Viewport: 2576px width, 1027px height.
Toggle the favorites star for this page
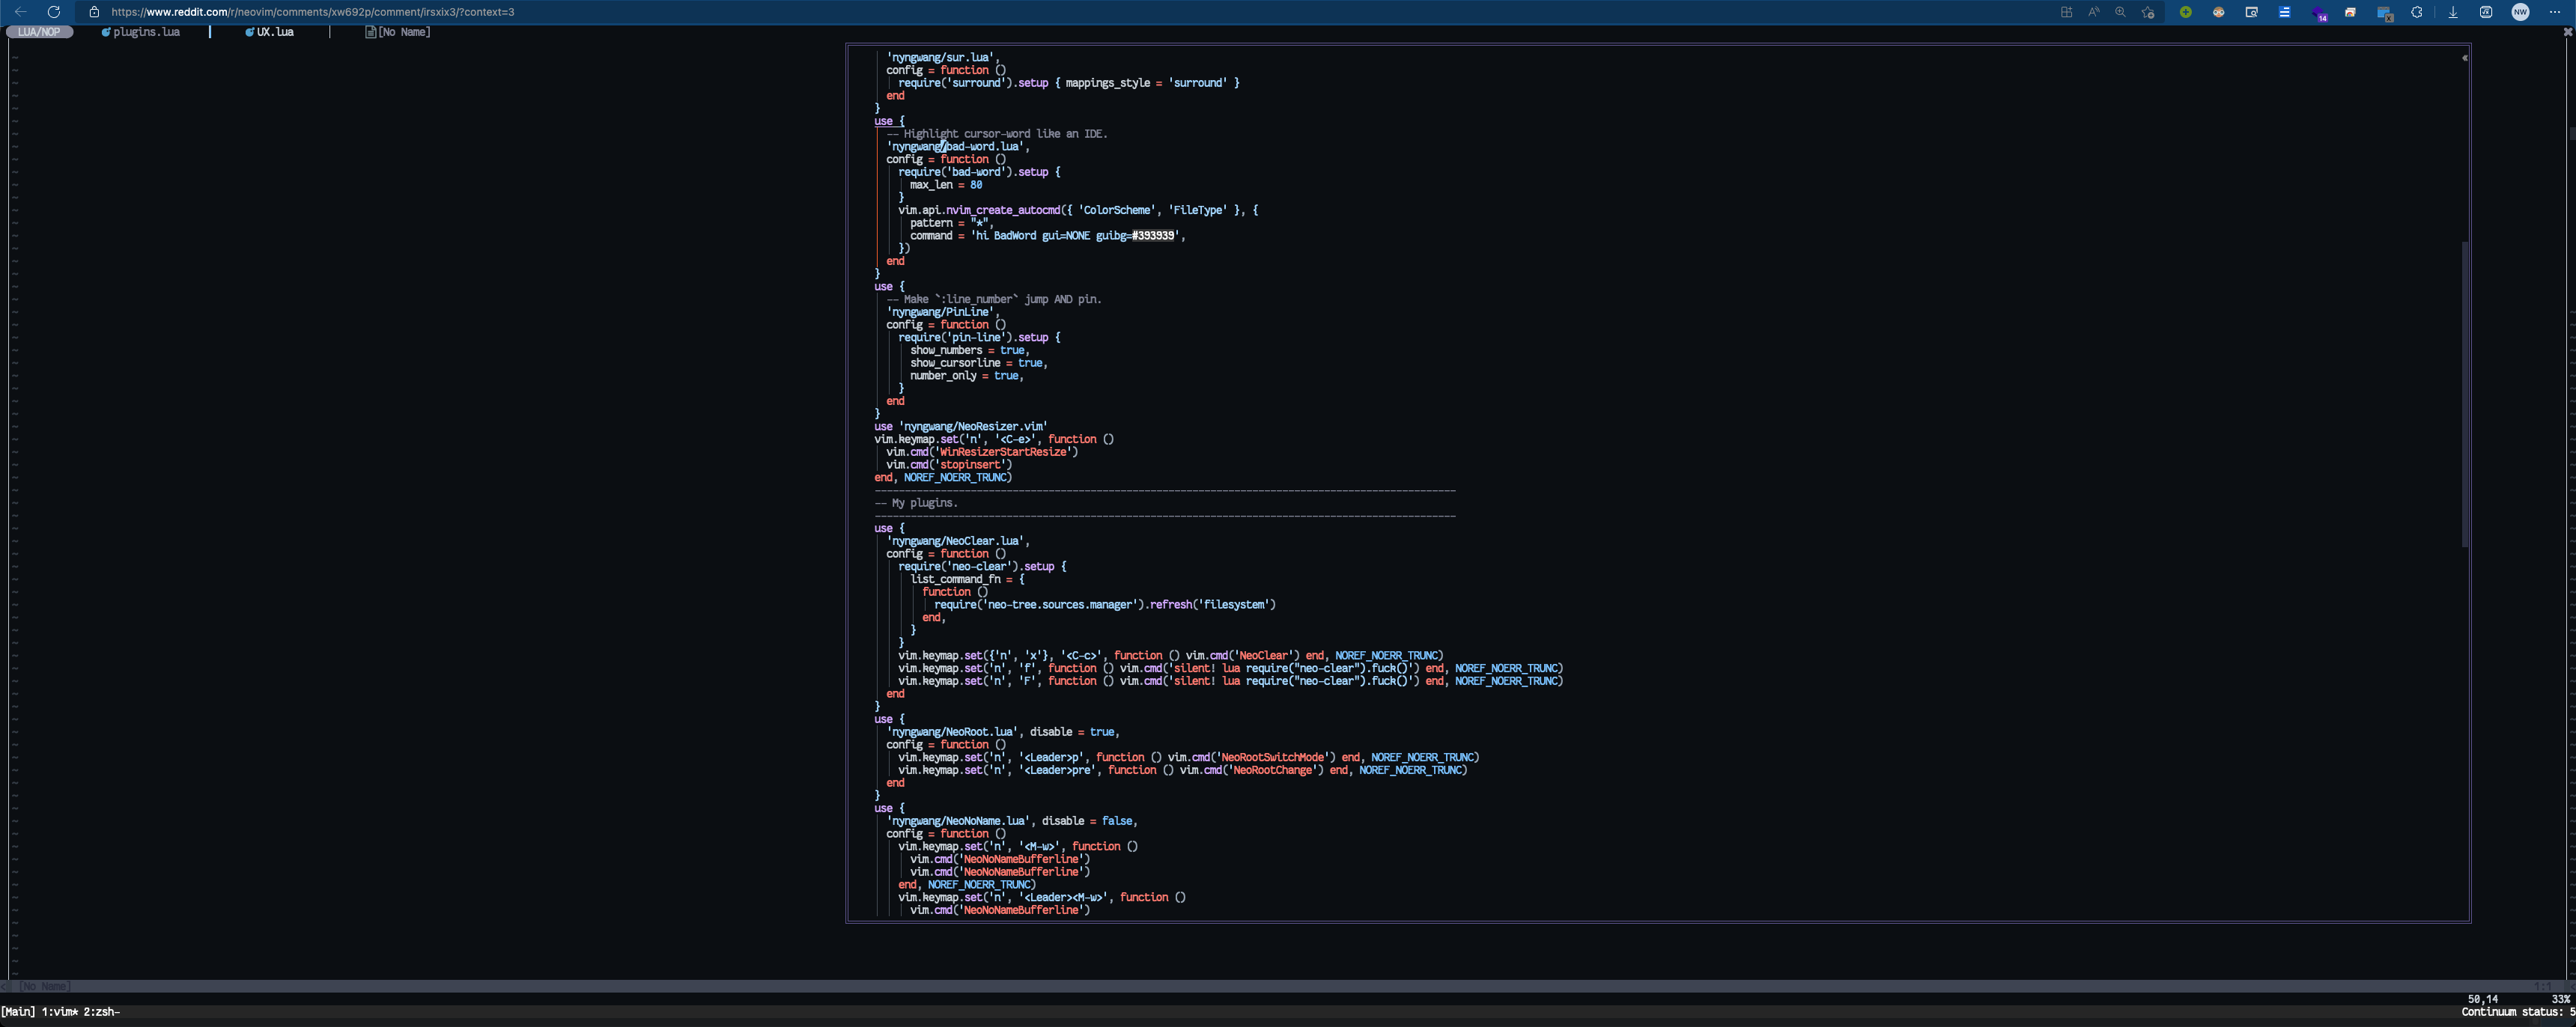click(2148, 12)
